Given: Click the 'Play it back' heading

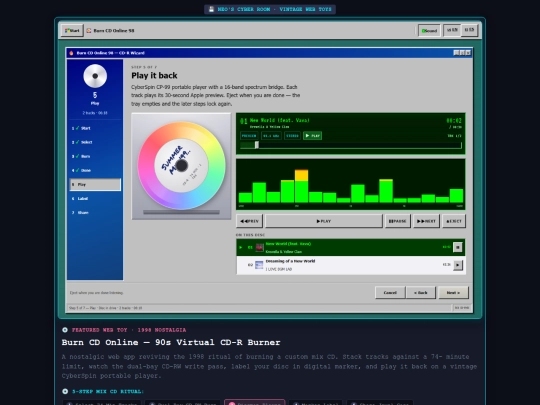Looking at the screenshot, I should click(154, 75).
